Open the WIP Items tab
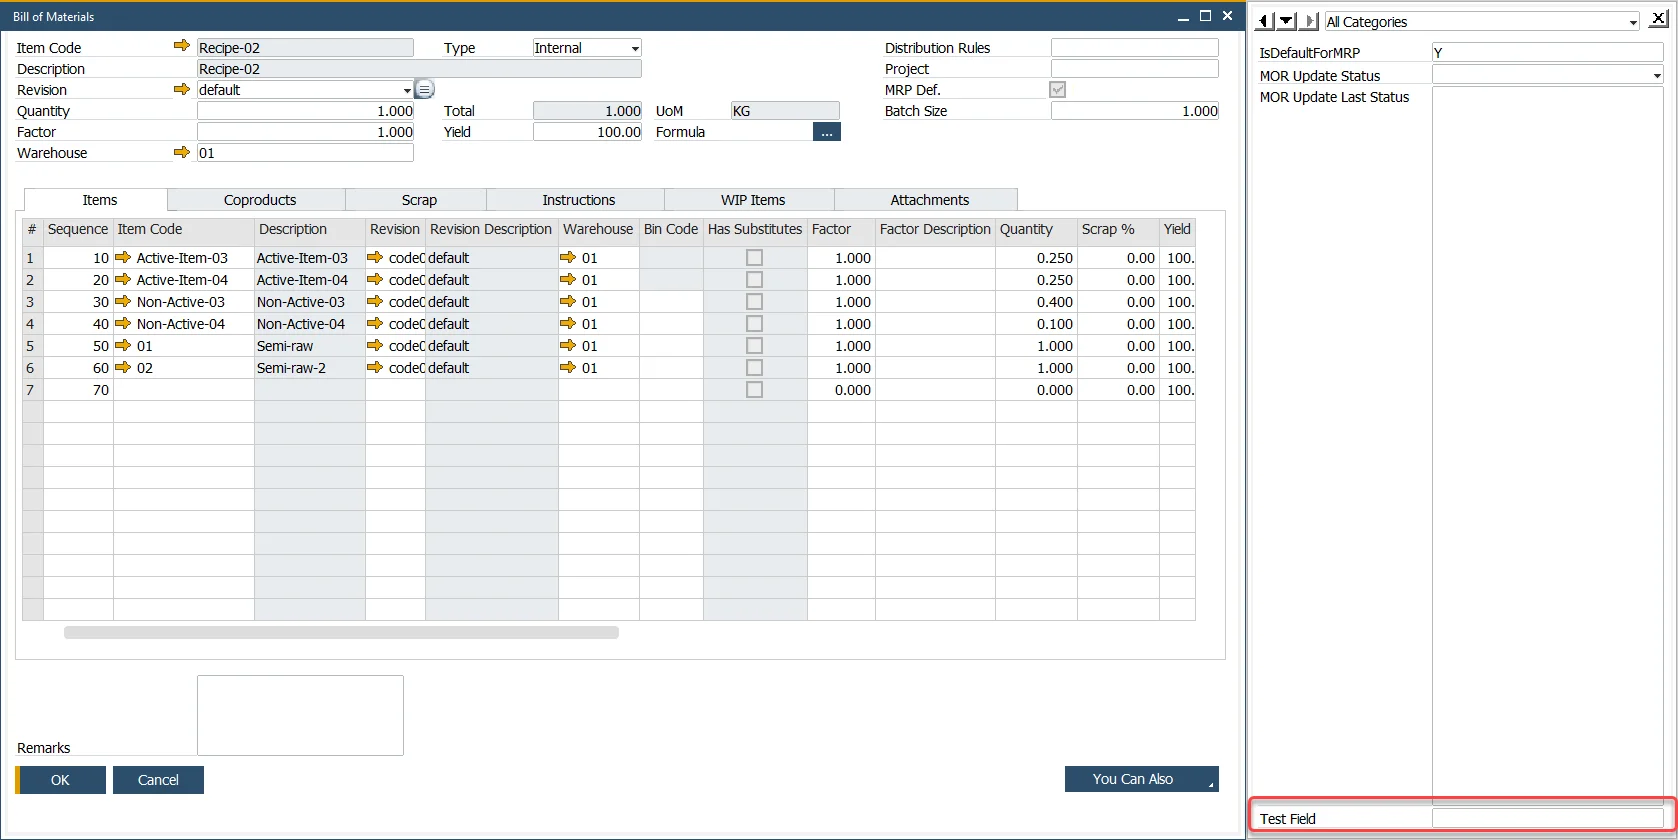Image resolution: width=1678 pixels, height=840 pixels. pos(752,200)
